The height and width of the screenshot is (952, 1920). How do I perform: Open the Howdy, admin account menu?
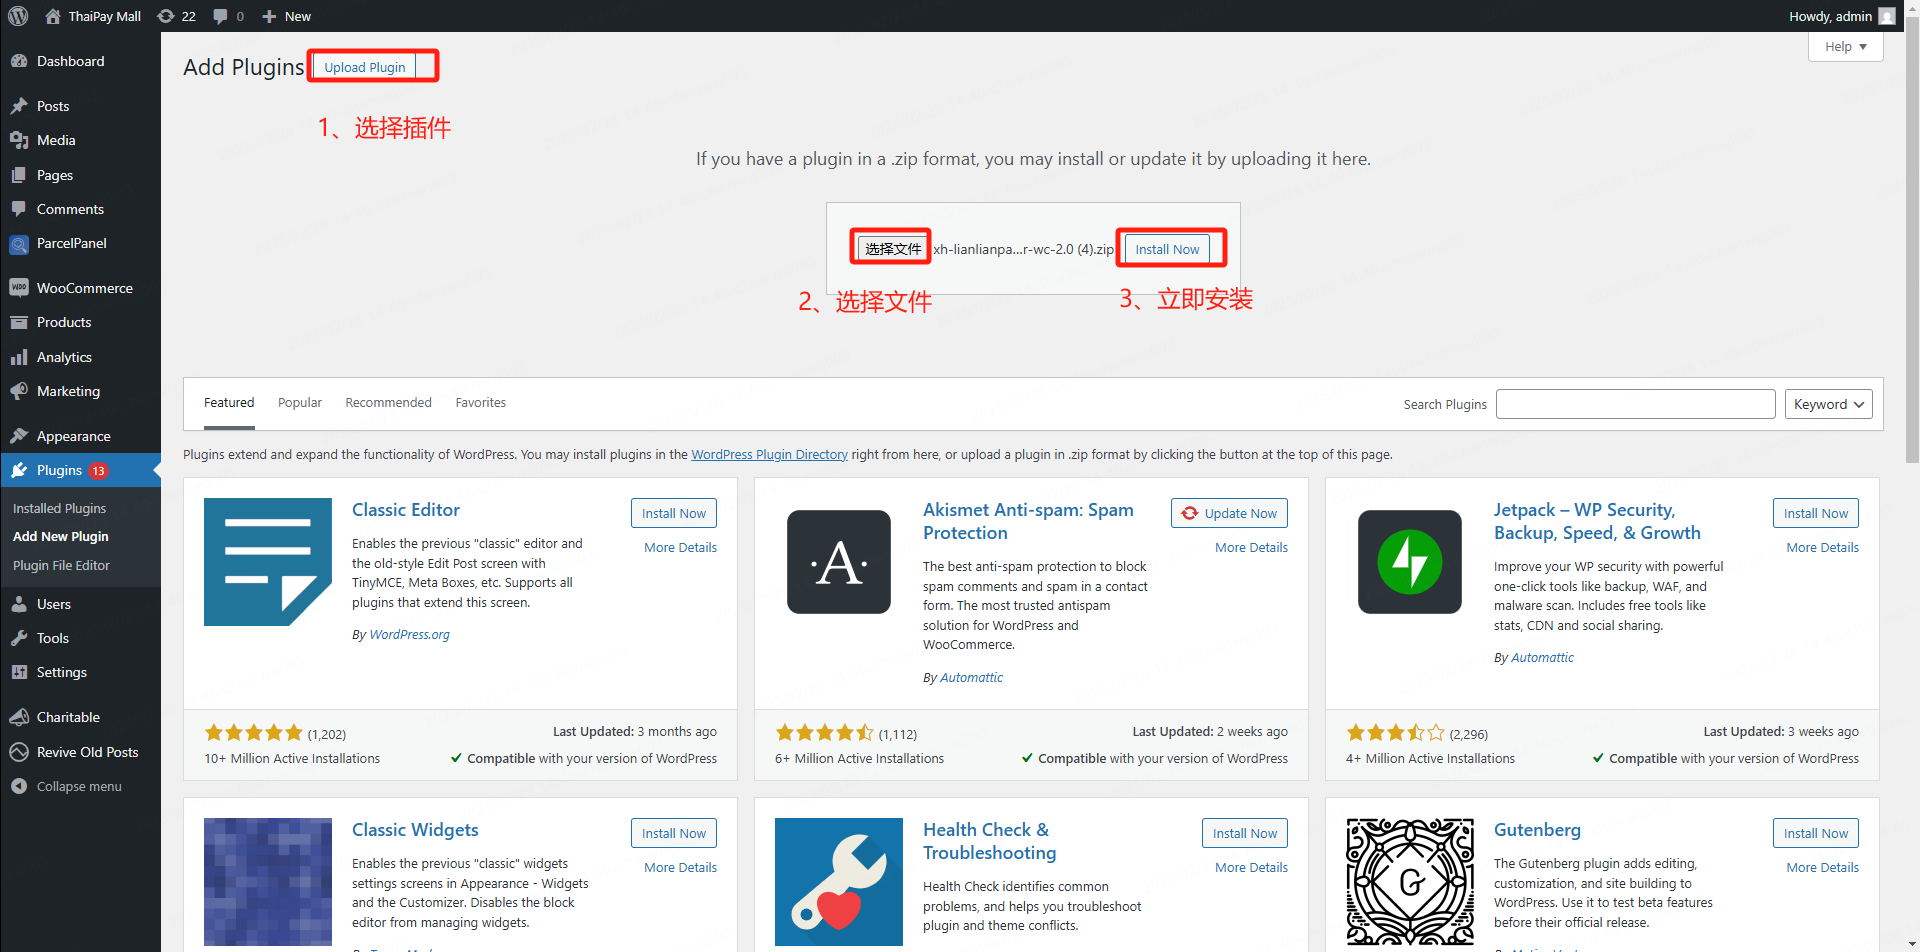pos(1842,16)
